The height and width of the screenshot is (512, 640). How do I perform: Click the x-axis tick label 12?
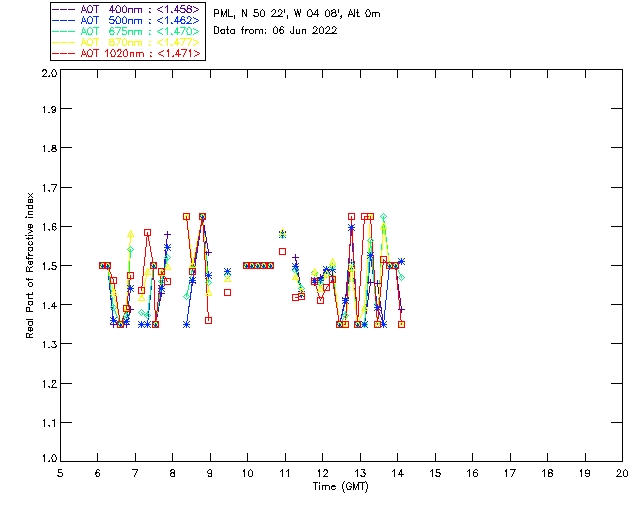click(x=322, y=474)
